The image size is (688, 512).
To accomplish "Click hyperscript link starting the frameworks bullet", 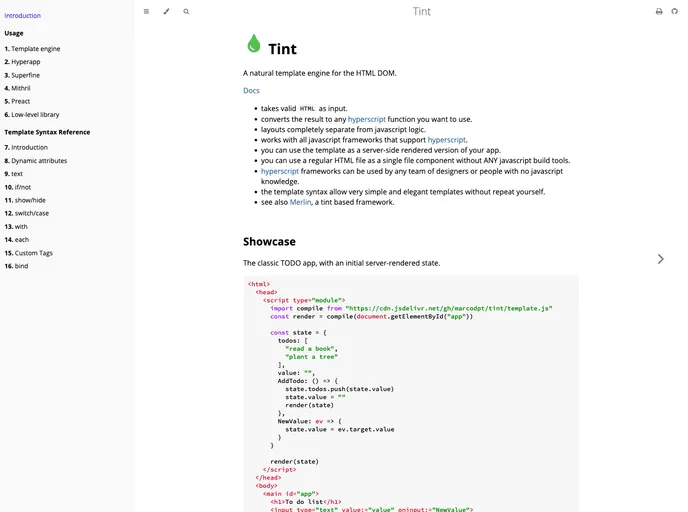I will (x=280, y=171).
